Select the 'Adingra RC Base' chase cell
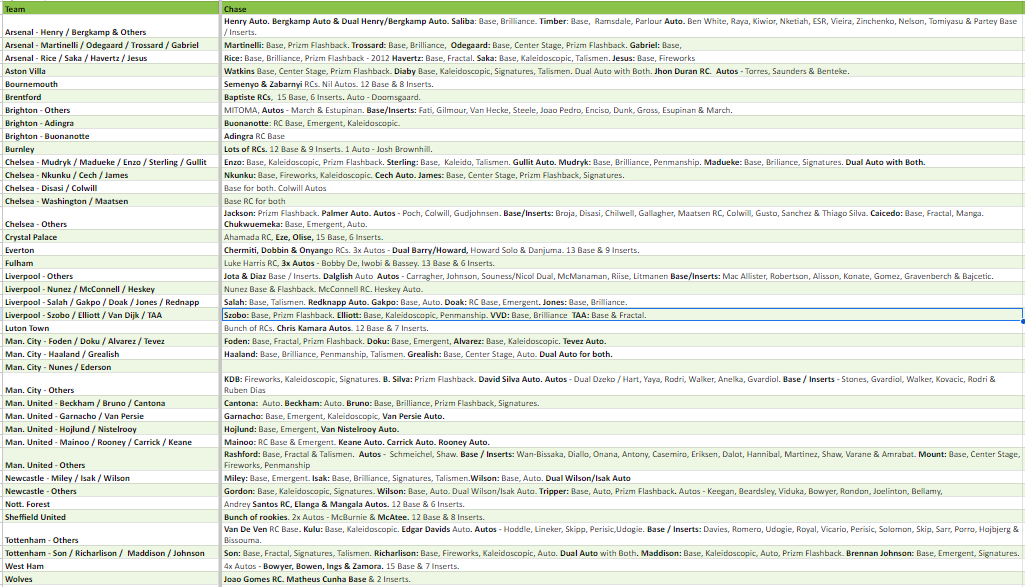 point(620,136)
